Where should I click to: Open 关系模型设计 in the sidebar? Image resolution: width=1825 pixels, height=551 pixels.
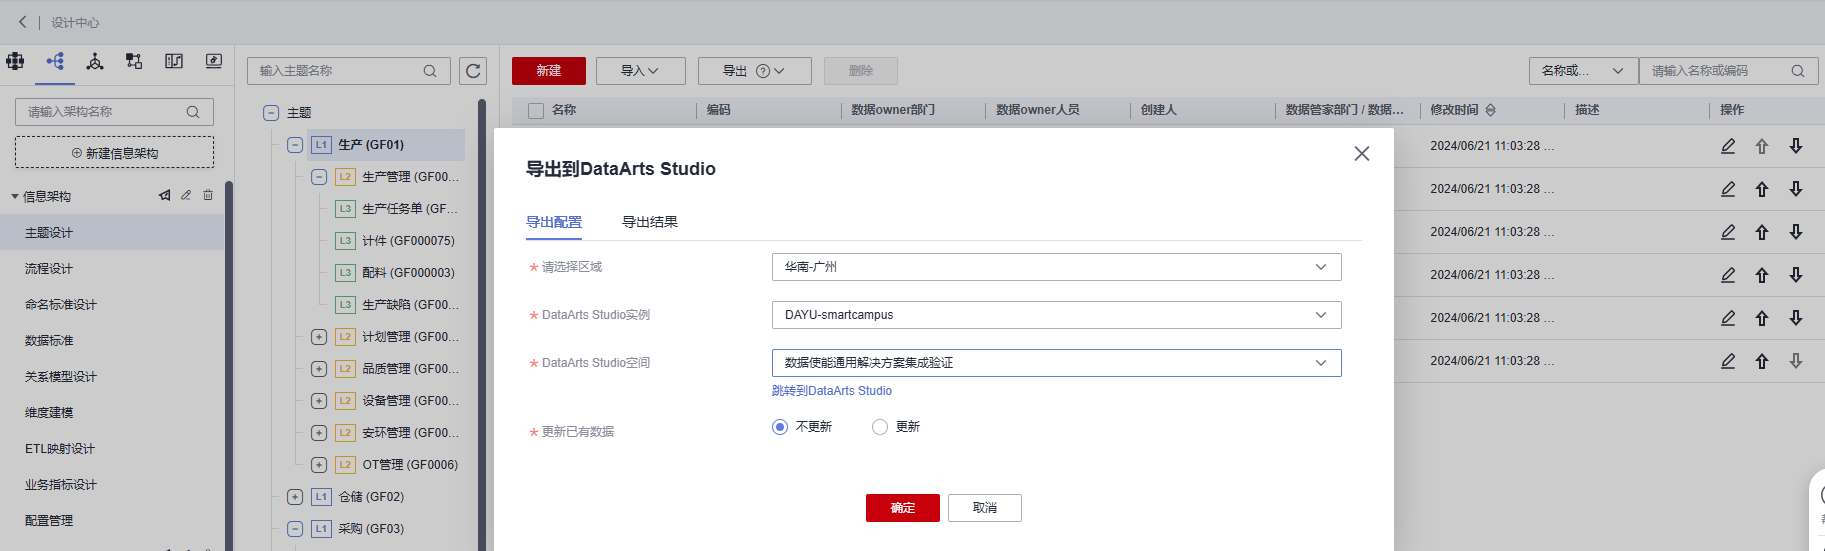(61, 377)
